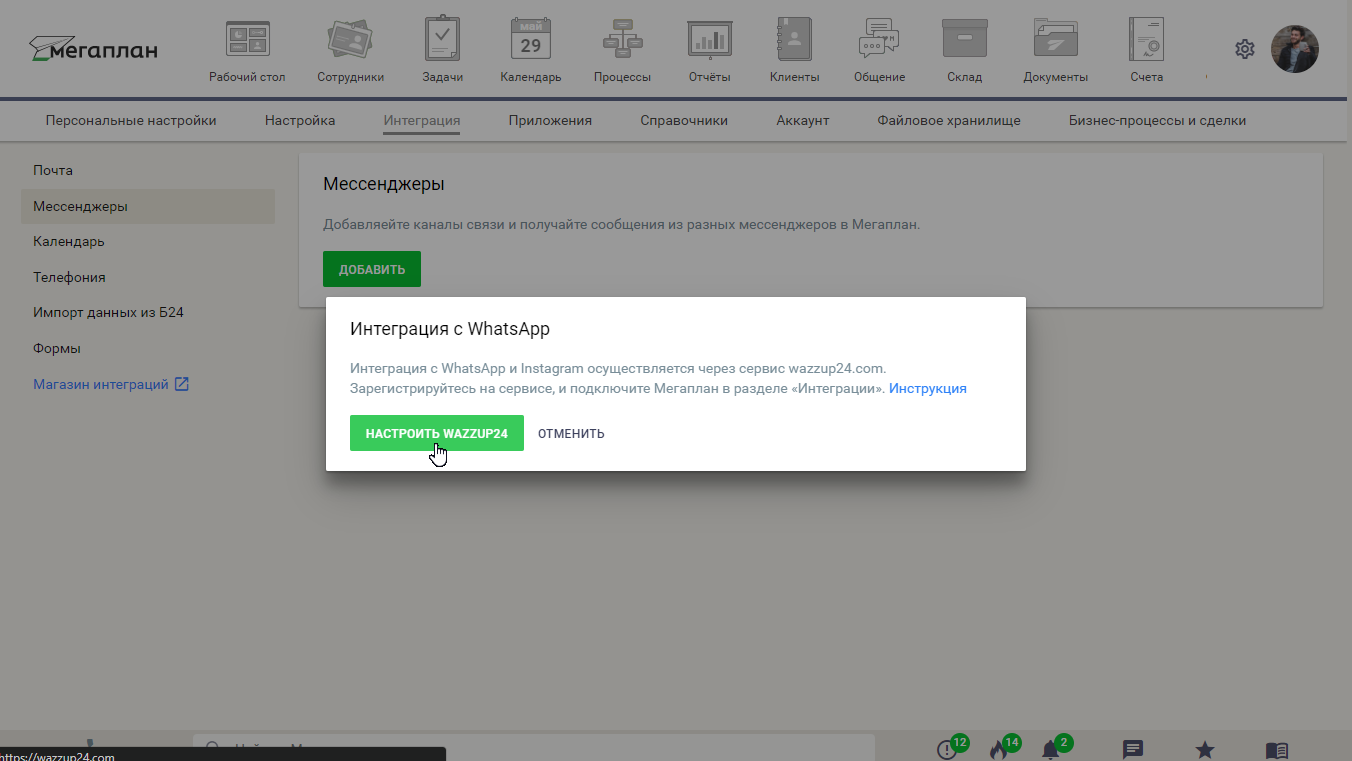Open the Сотрудники employees icon
Image resolution: width=1352 pixels, height=761 pixels.
point(350,40)
